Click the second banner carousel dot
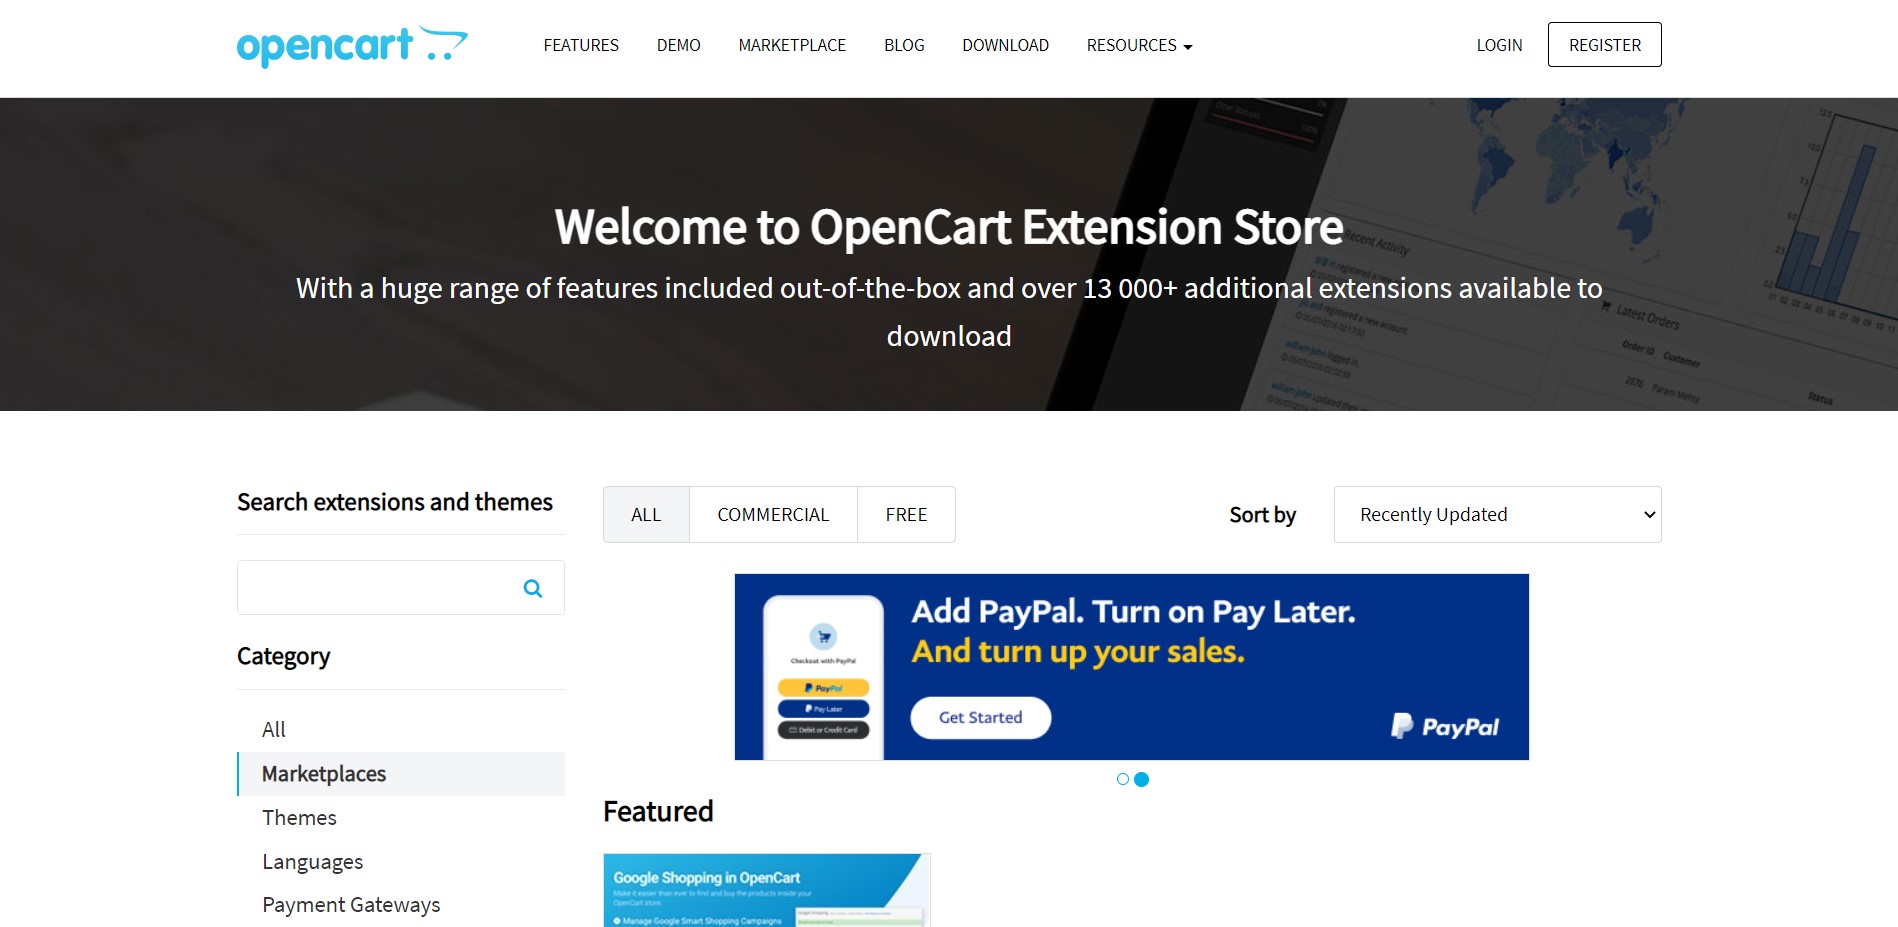 [x=1142, y=779]
